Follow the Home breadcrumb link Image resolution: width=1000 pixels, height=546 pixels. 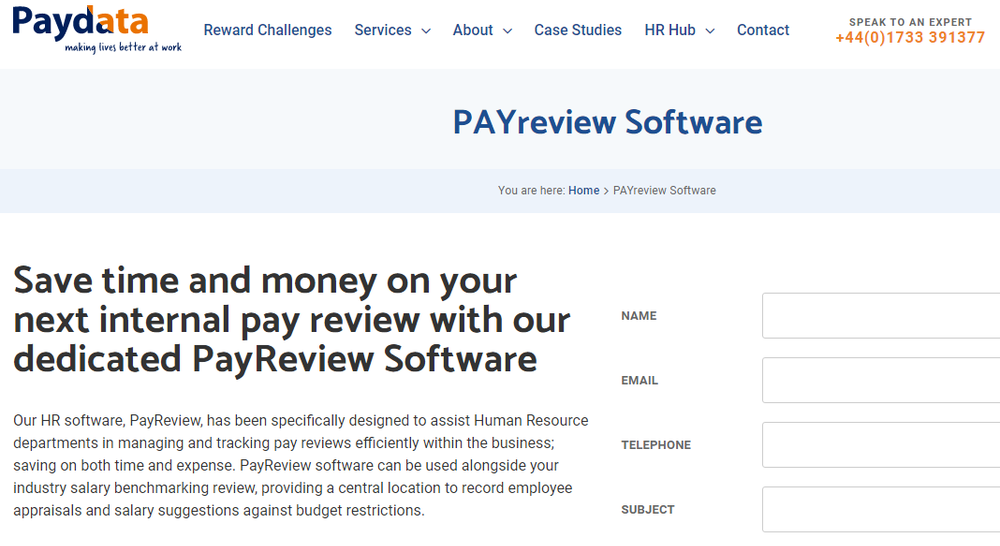584,190
